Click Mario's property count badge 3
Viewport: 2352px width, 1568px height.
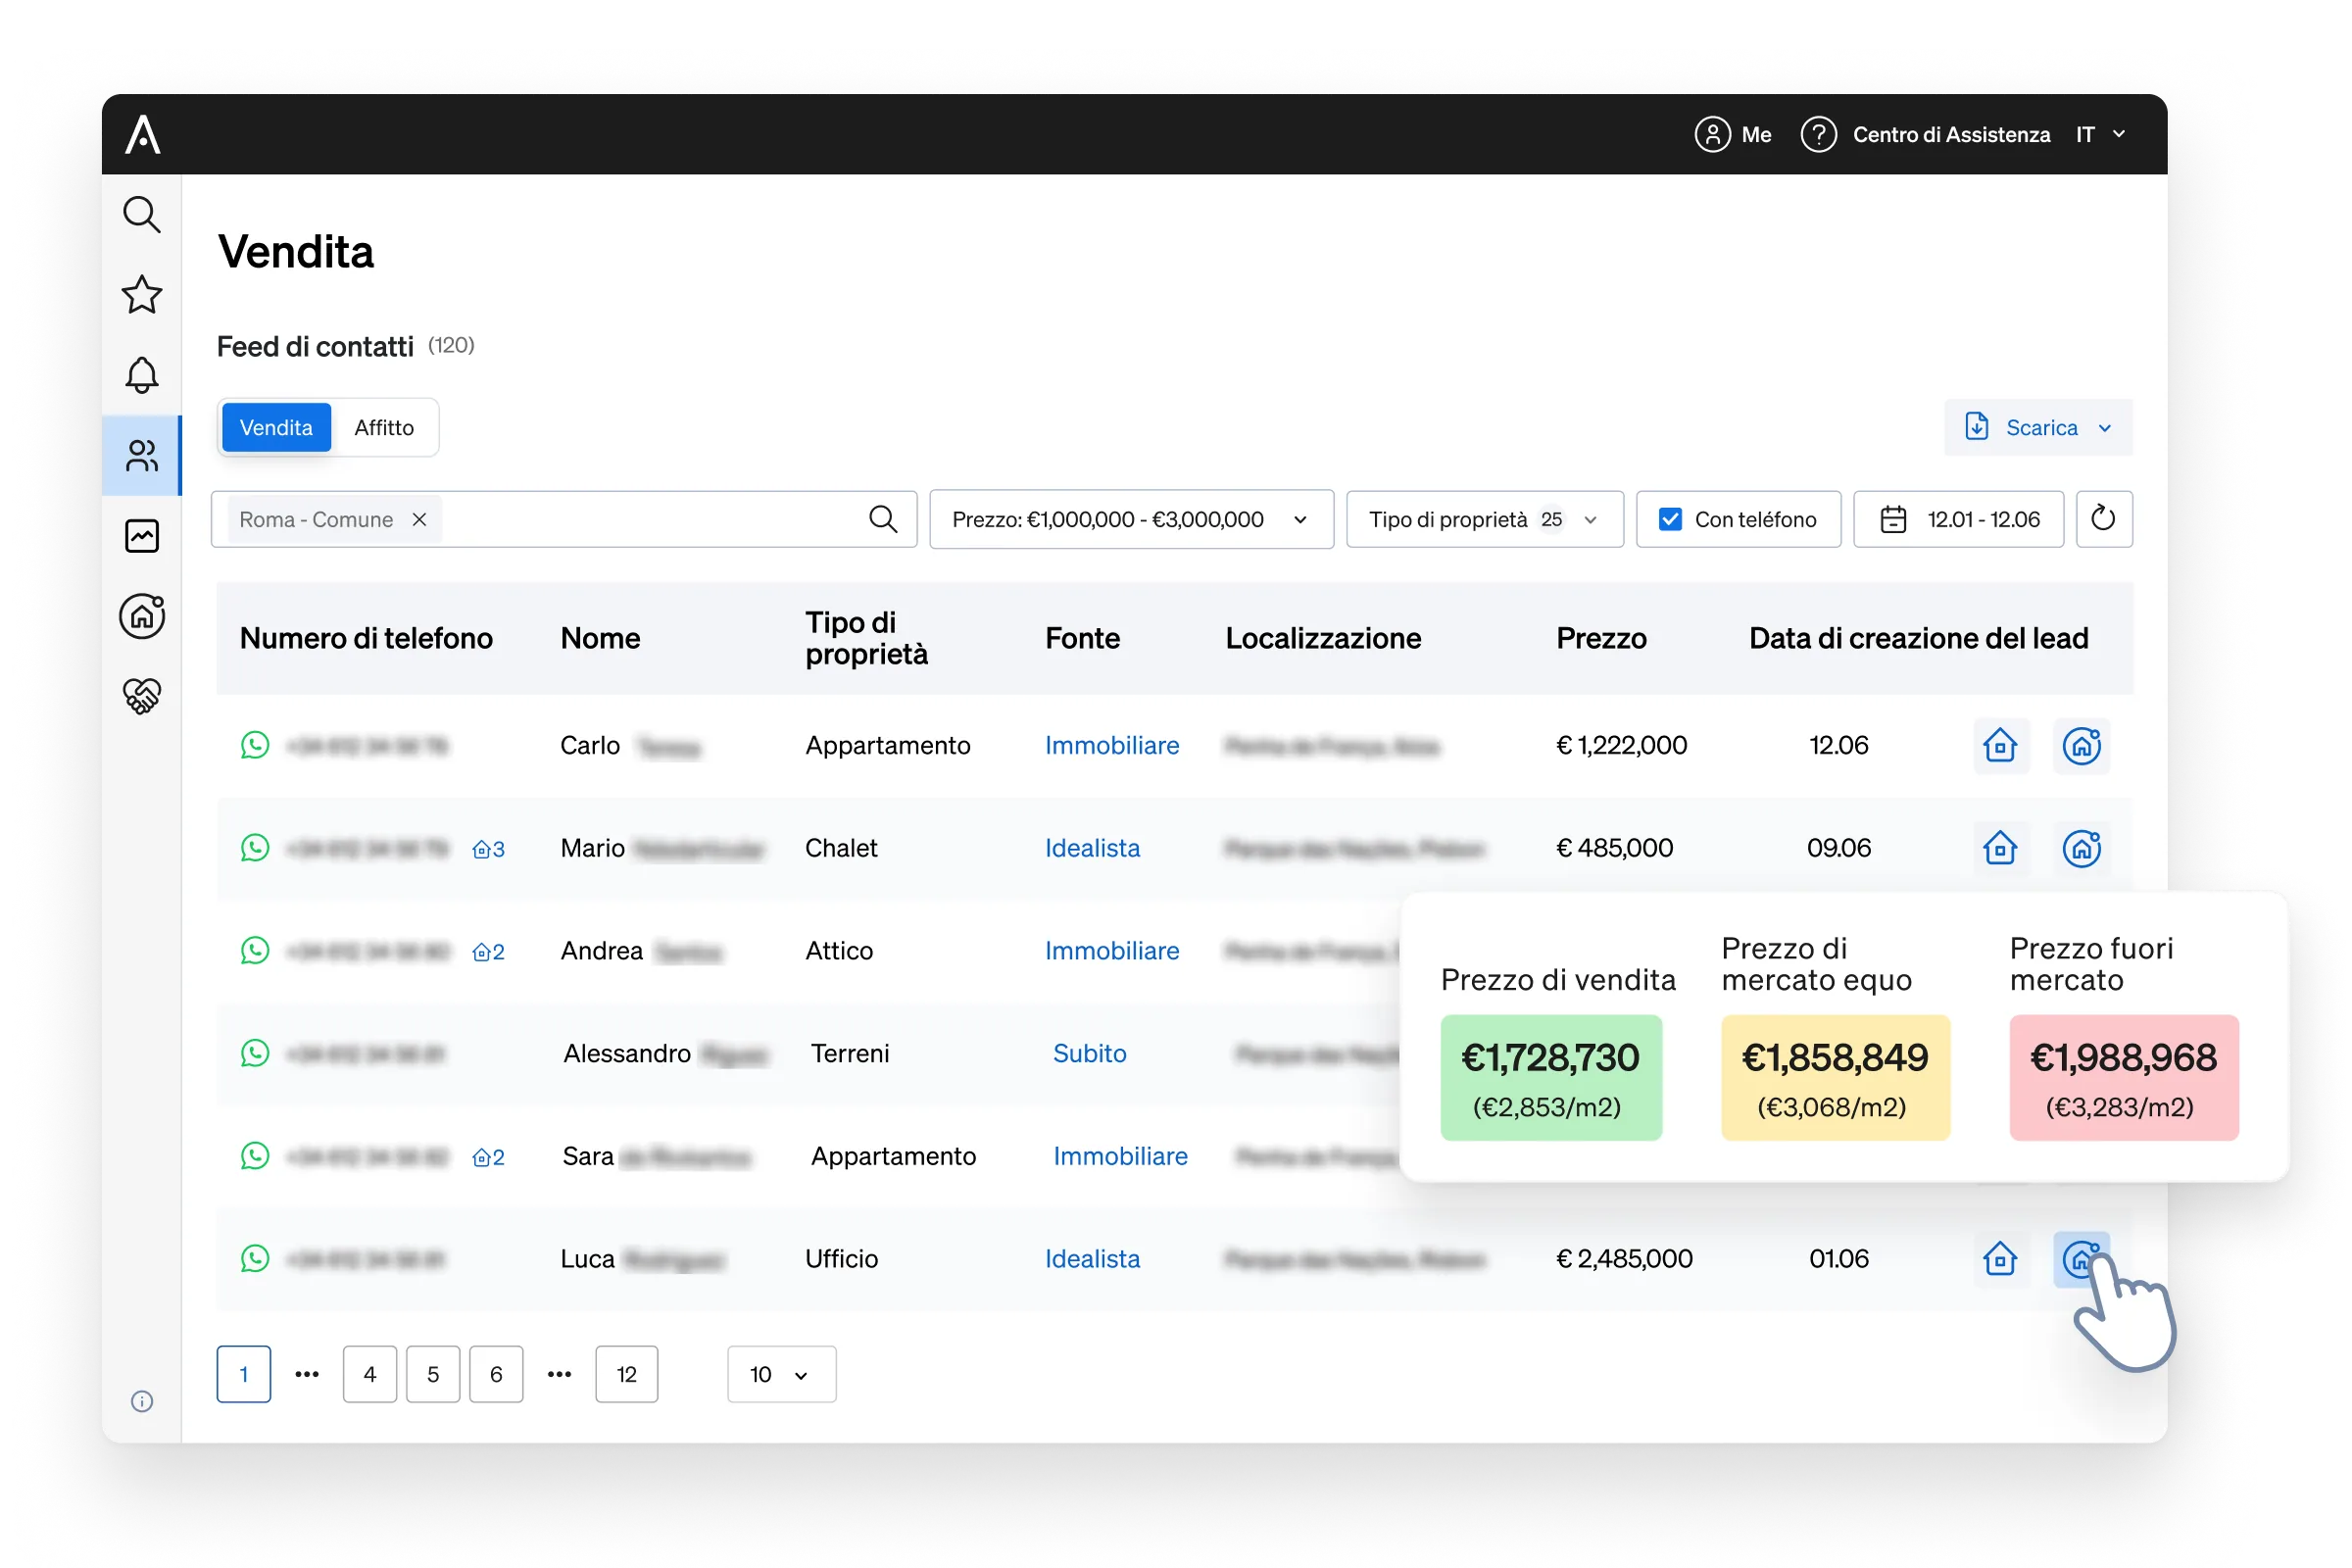point(488,849)
